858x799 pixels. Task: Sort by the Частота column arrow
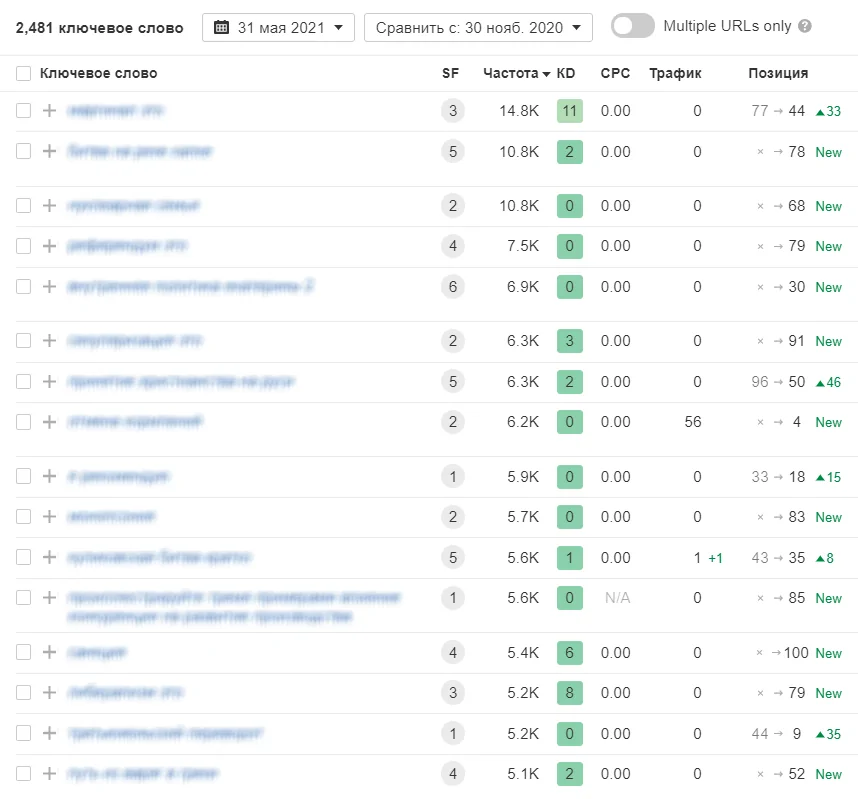(547, 74)
